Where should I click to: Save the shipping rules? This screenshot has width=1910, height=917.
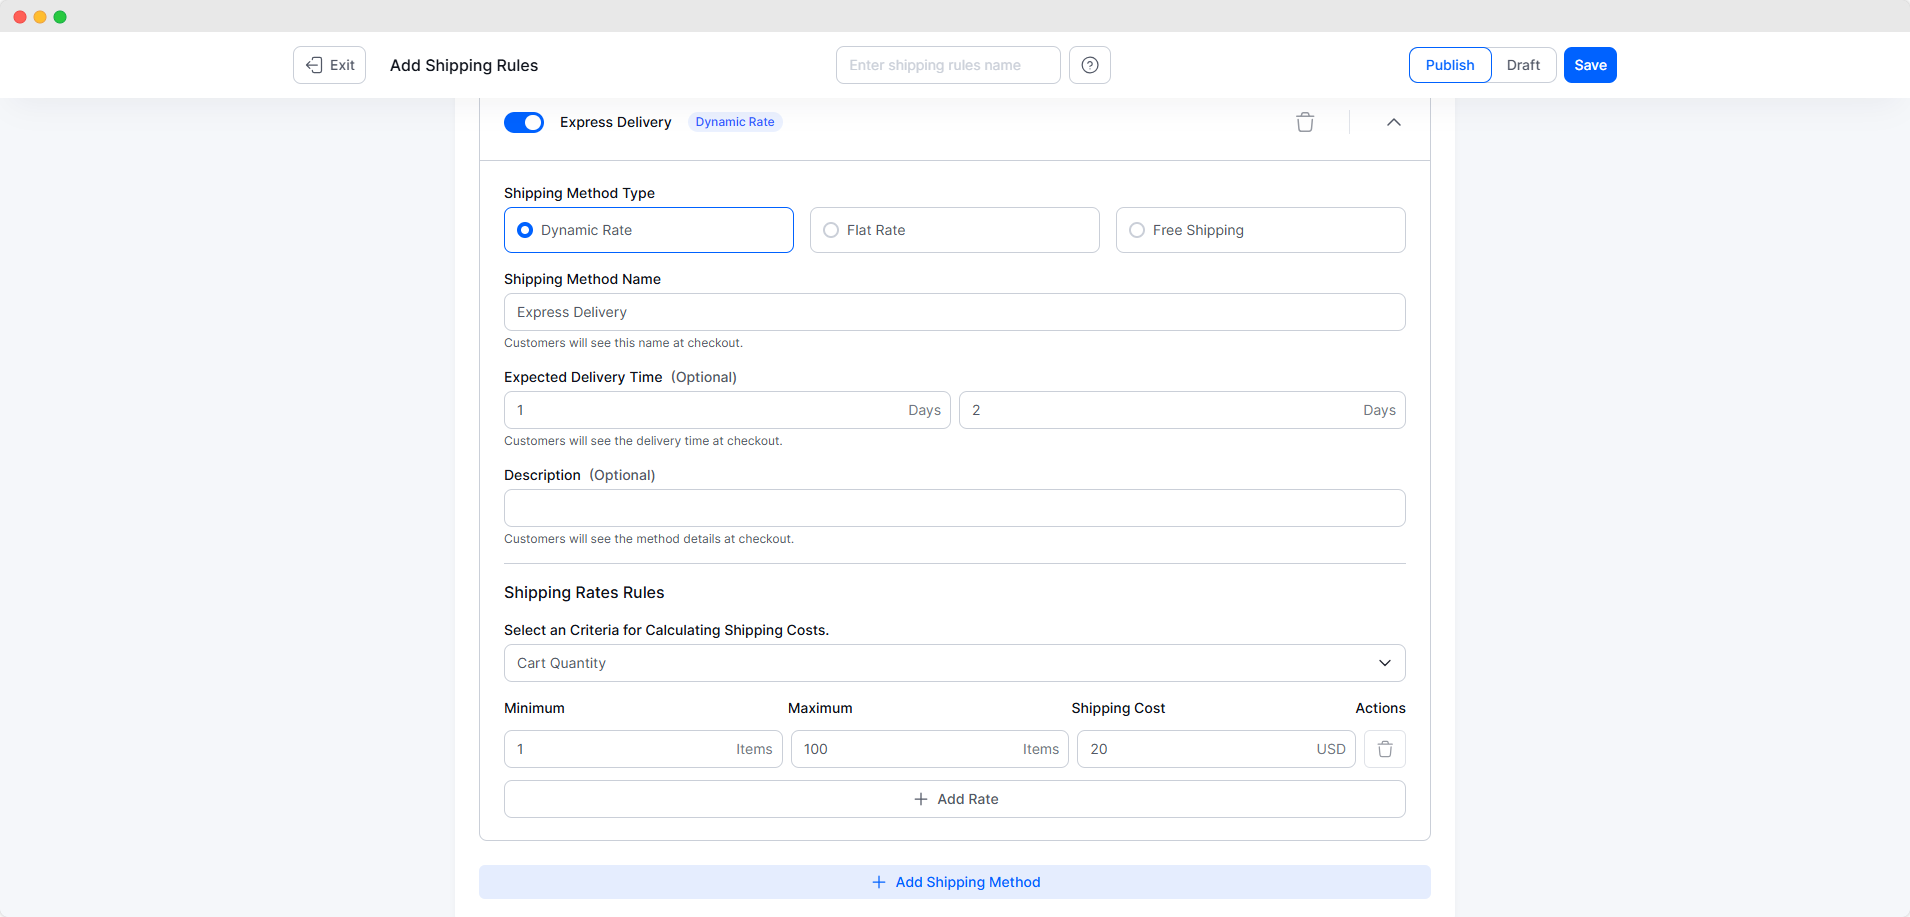(x=1590, y=65)
